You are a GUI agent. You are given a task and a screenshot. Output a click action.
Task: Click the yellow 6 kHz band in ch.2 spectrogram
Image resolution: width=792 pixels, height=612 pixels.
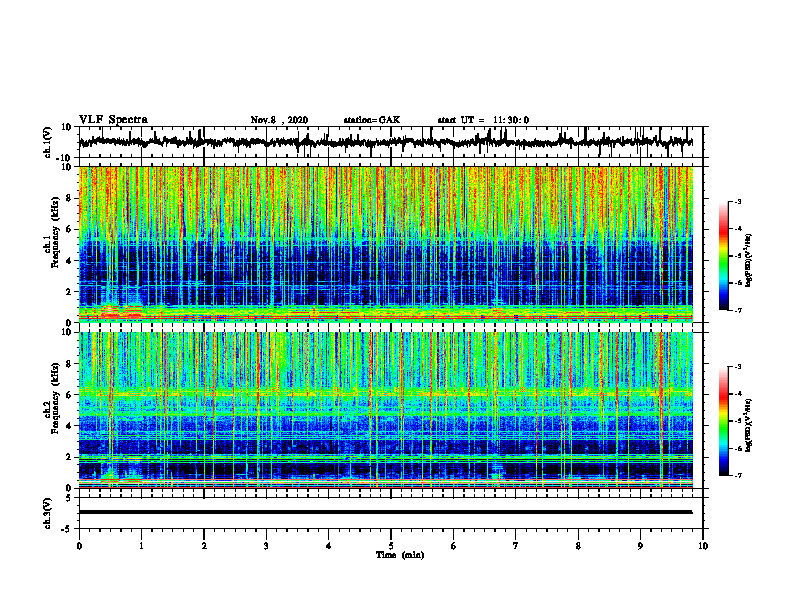385,393
